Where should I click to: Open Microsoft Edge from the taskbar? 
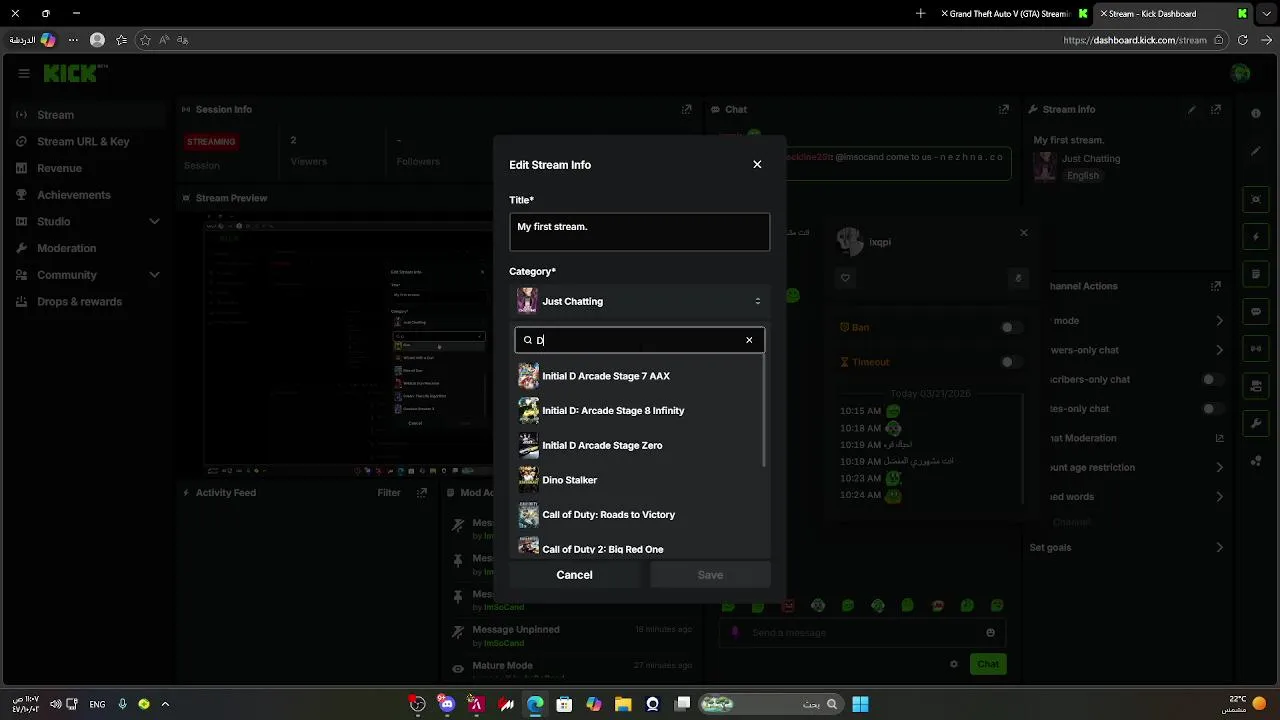535,704
